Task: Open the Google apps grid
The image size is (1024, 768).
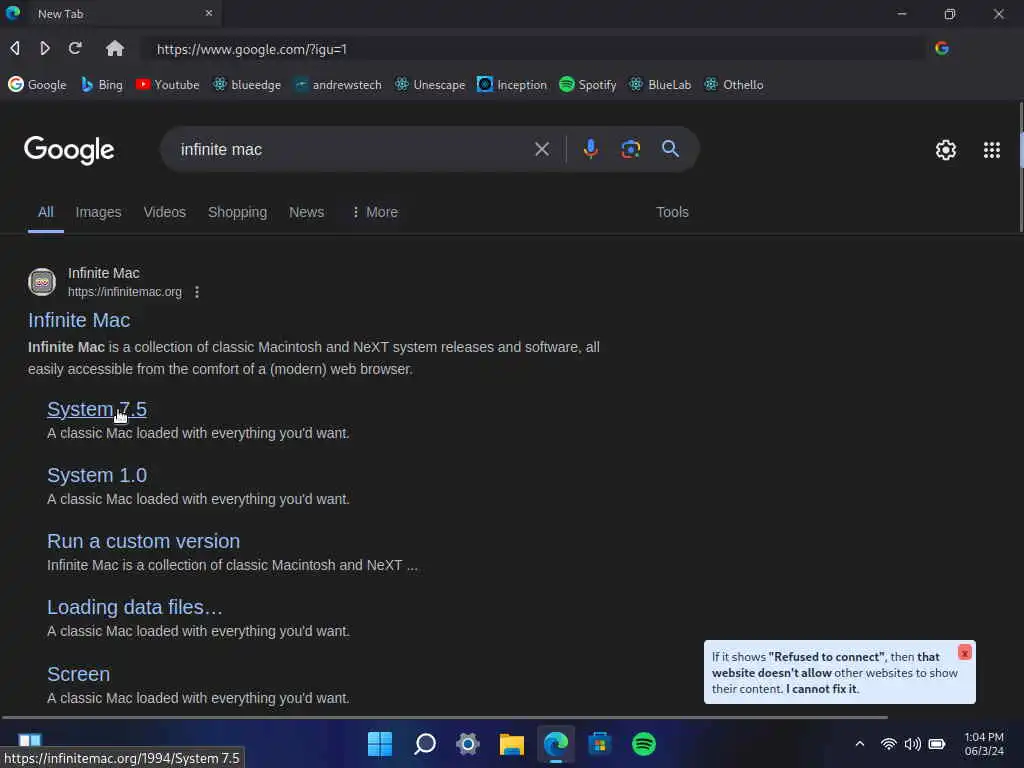Action: pos(991,150)
